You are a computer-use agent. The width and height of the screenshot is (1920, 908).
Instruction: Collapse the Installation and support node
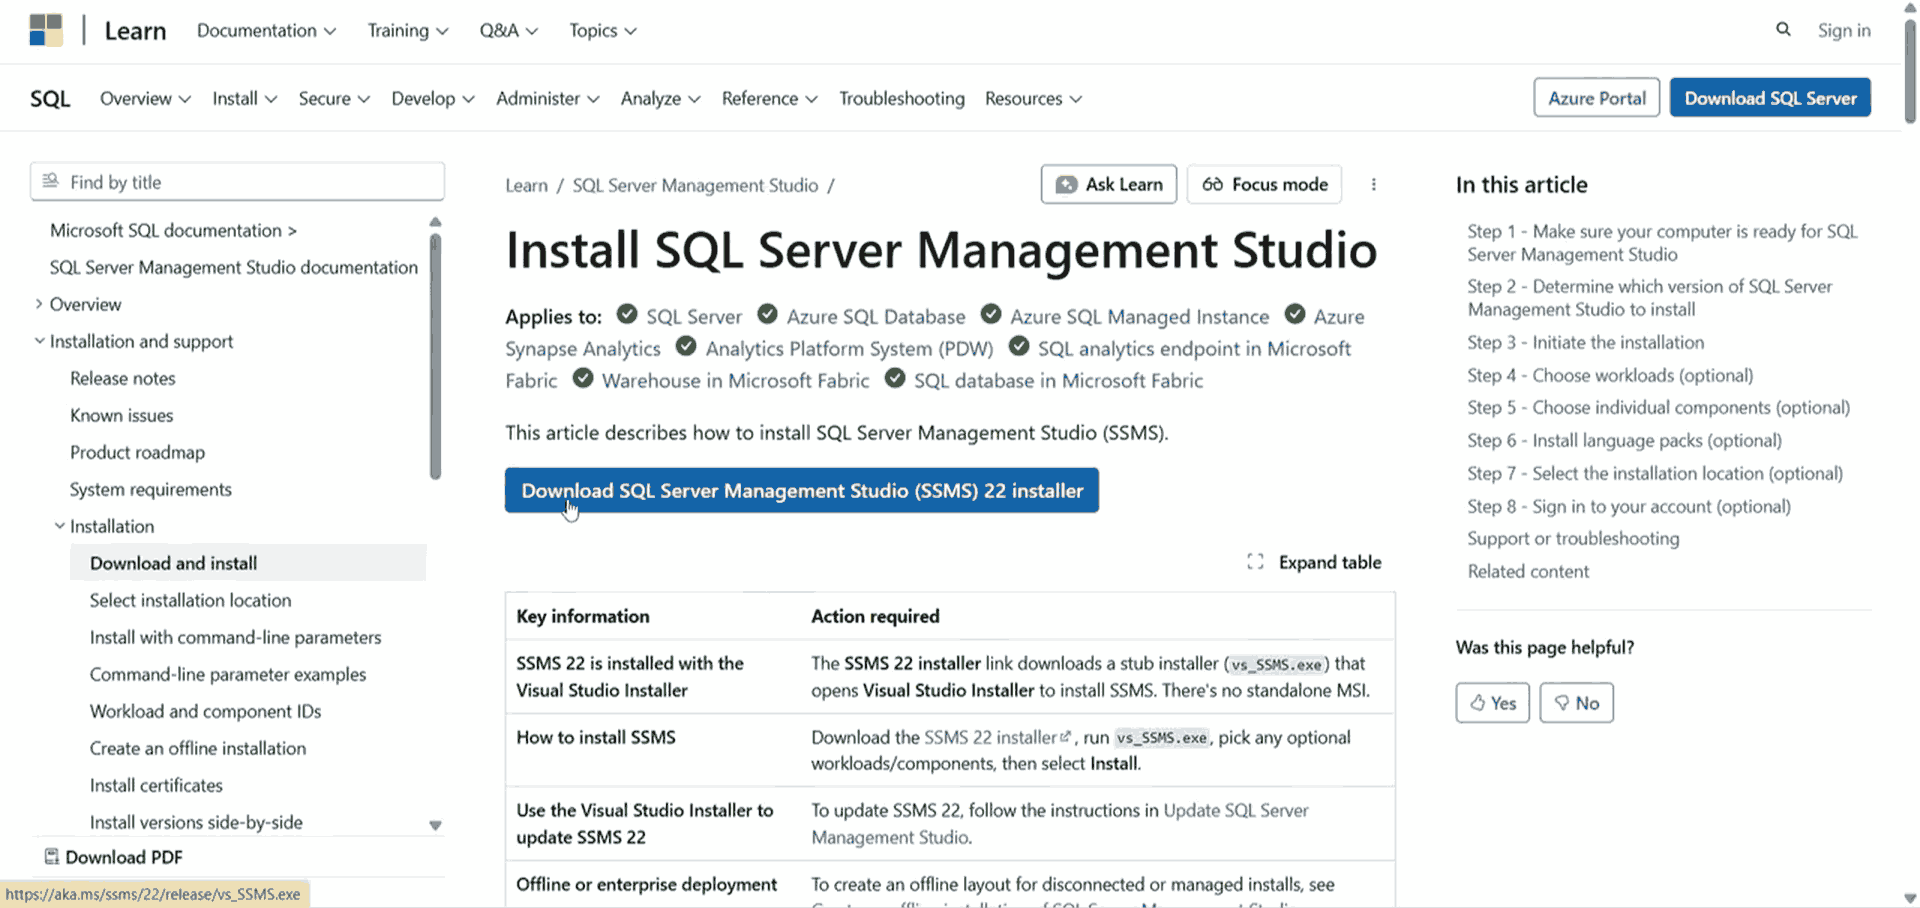pyautogui.click(x=39, y=341)
